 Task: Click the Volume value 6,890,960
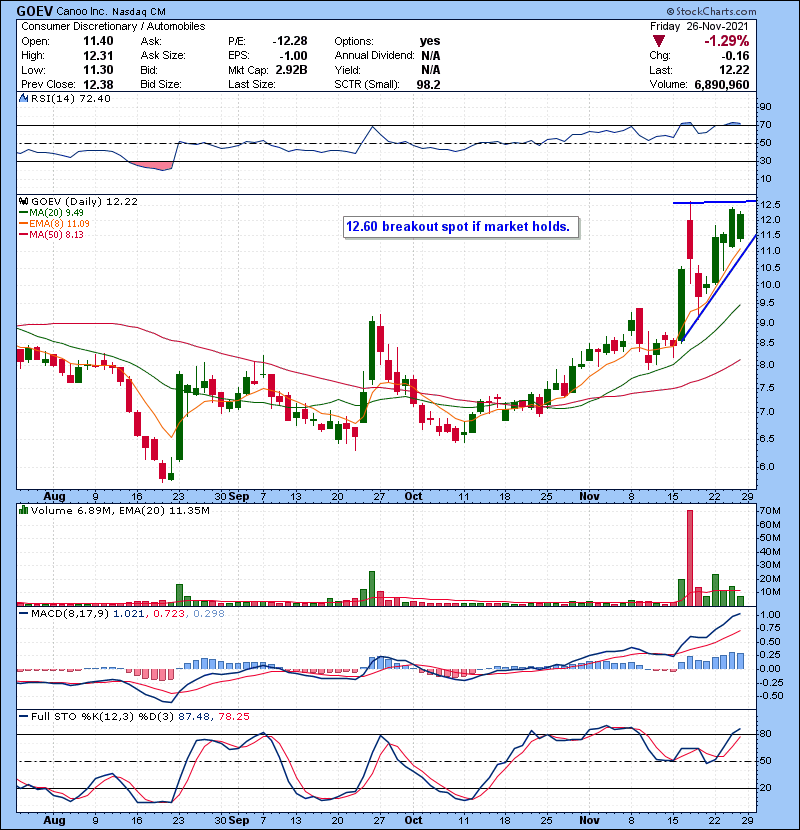coord(722,85)
